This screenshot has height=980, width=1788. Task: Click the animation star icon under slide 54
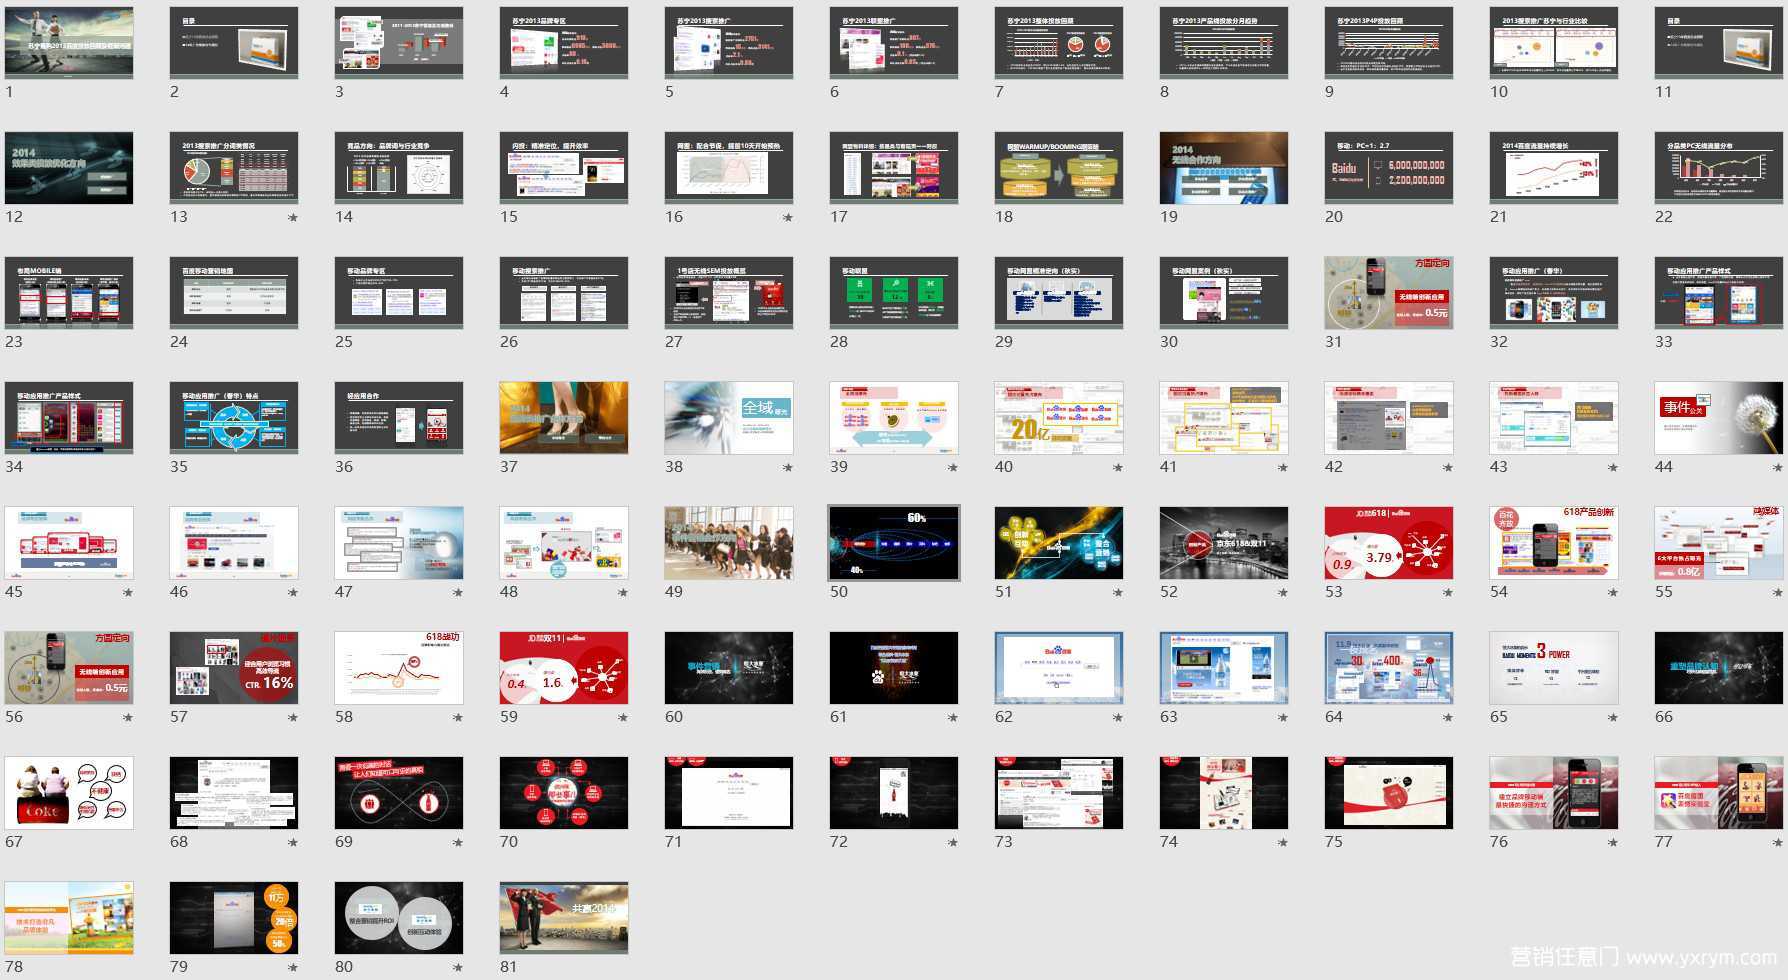[1613, 593]
